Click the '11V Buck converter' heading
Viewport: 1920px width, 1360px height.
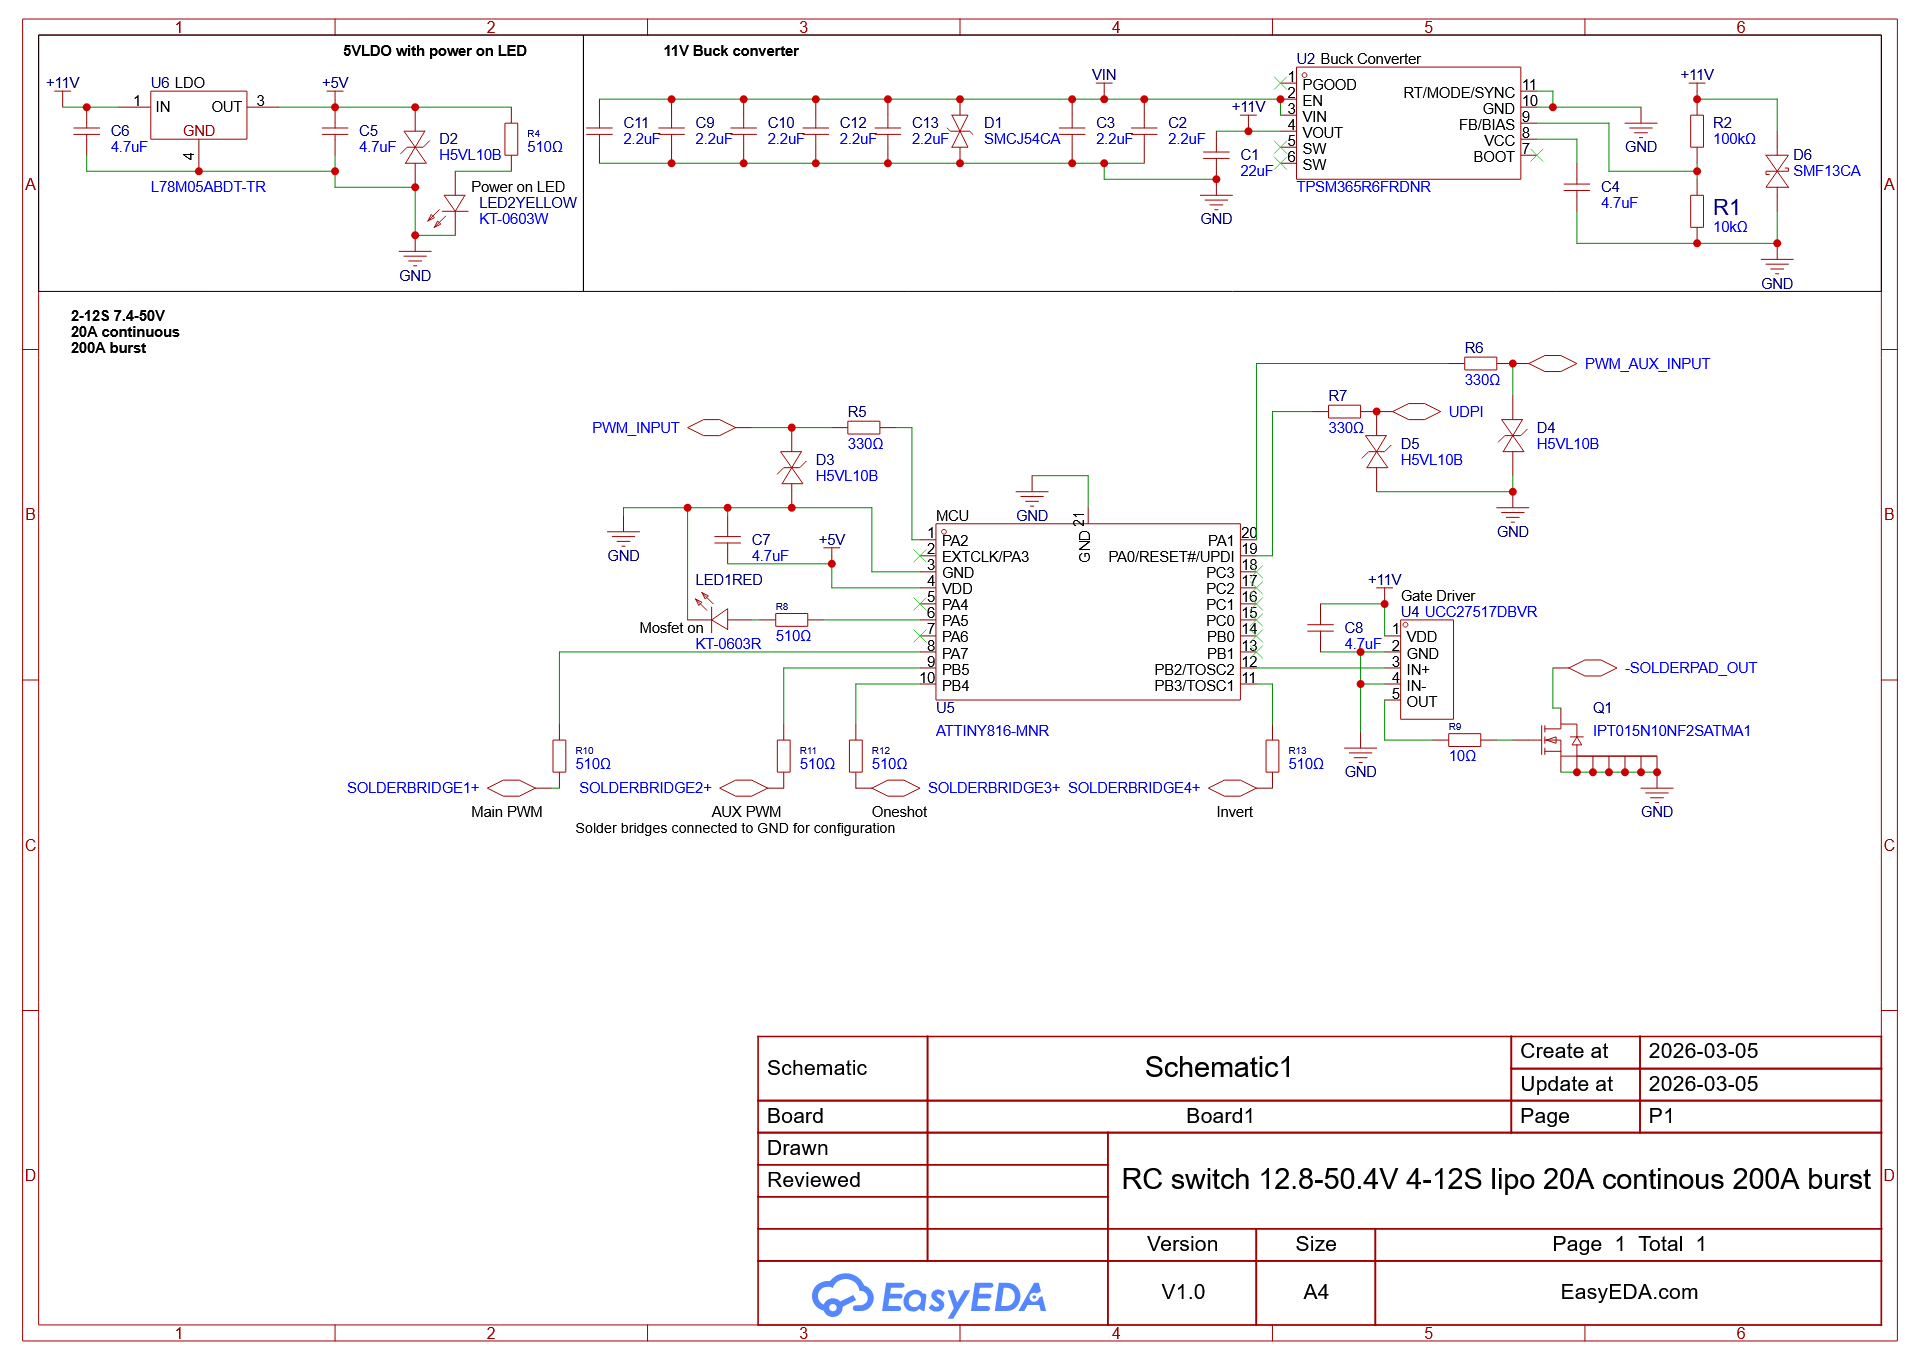pyautogui.click(x=731, y=51)
